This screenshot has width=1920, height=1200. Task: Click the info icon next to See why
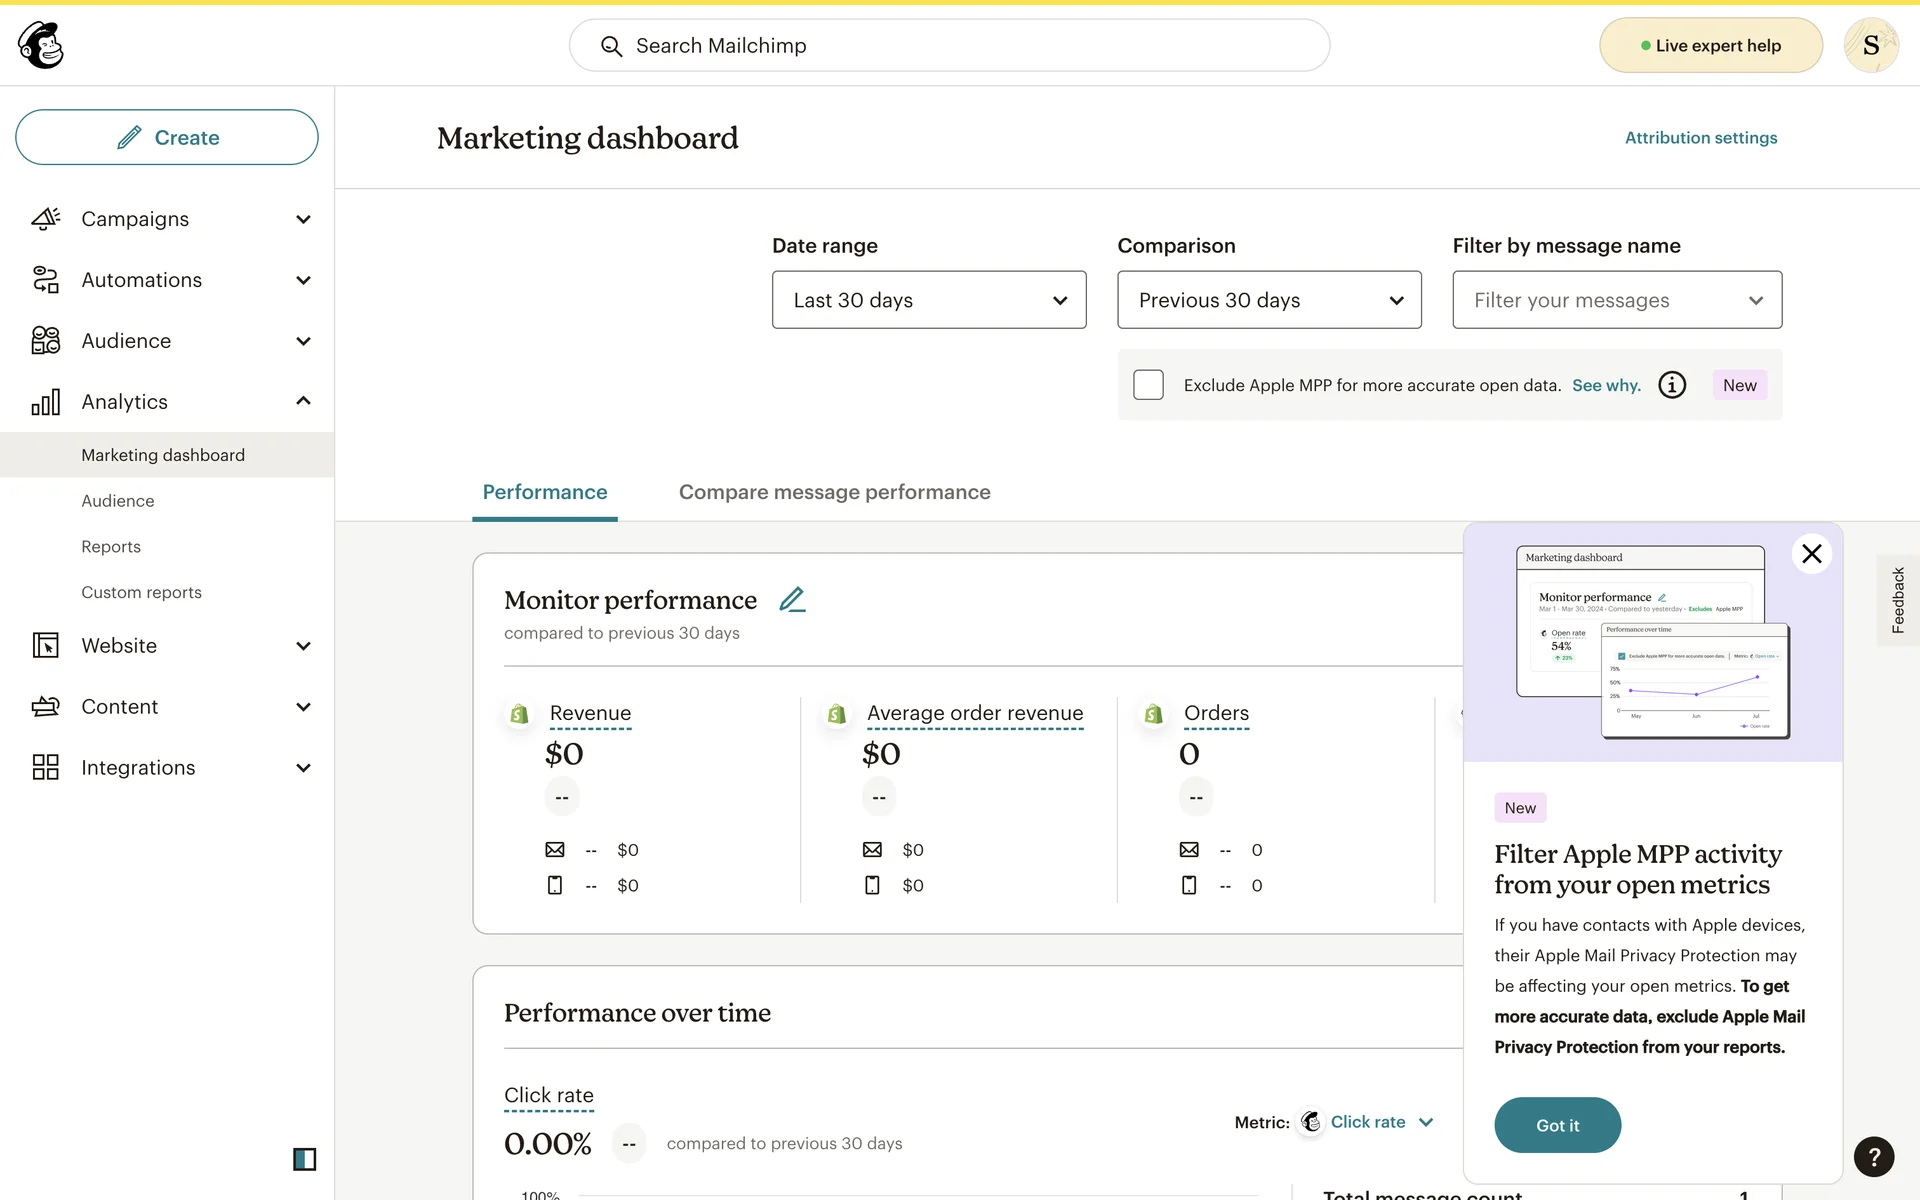(1672, 385)
